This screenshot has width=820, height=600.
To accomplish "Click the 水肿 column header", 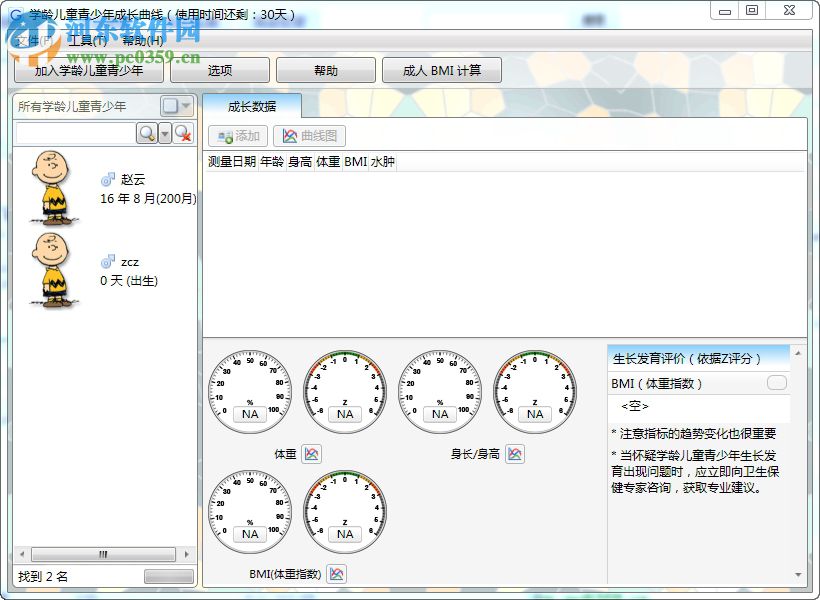I will 382,162.
